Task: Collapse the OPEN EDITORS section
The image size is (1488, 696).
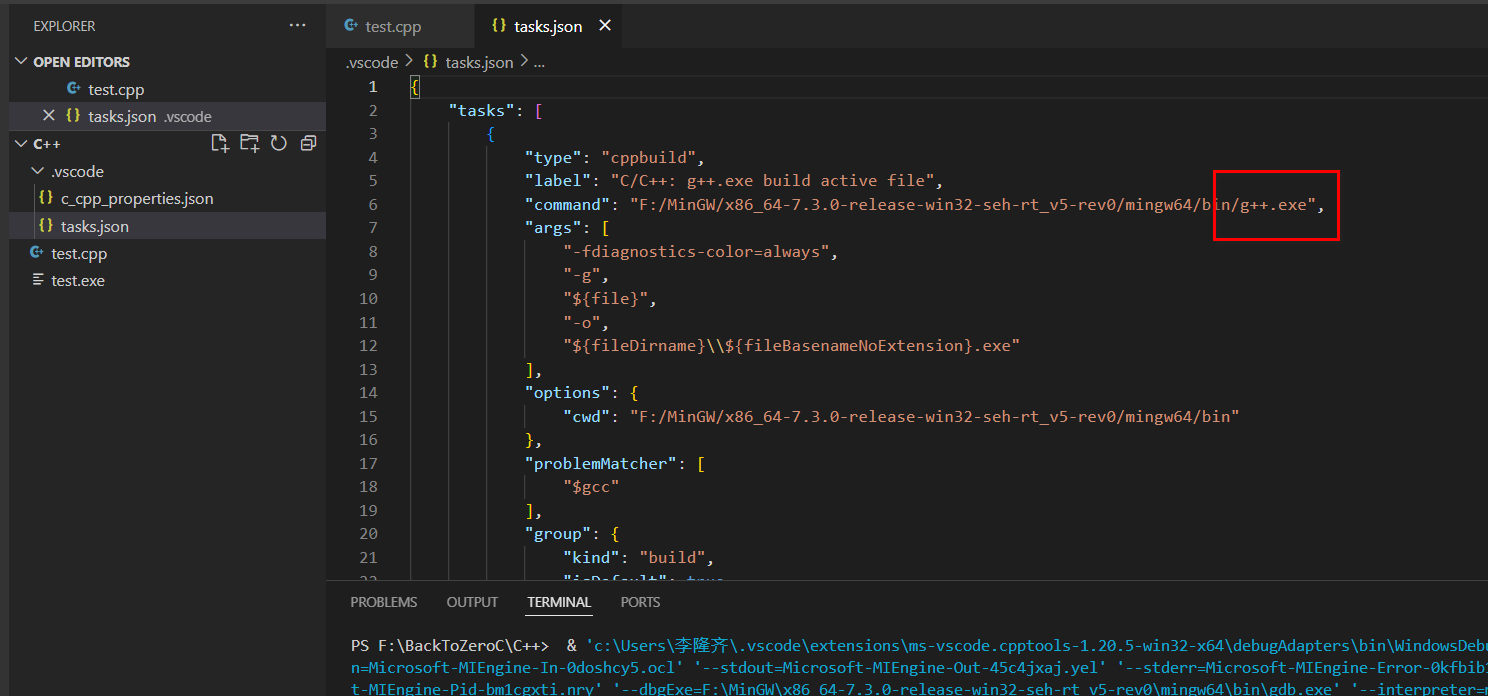Action: coord(22,61)
